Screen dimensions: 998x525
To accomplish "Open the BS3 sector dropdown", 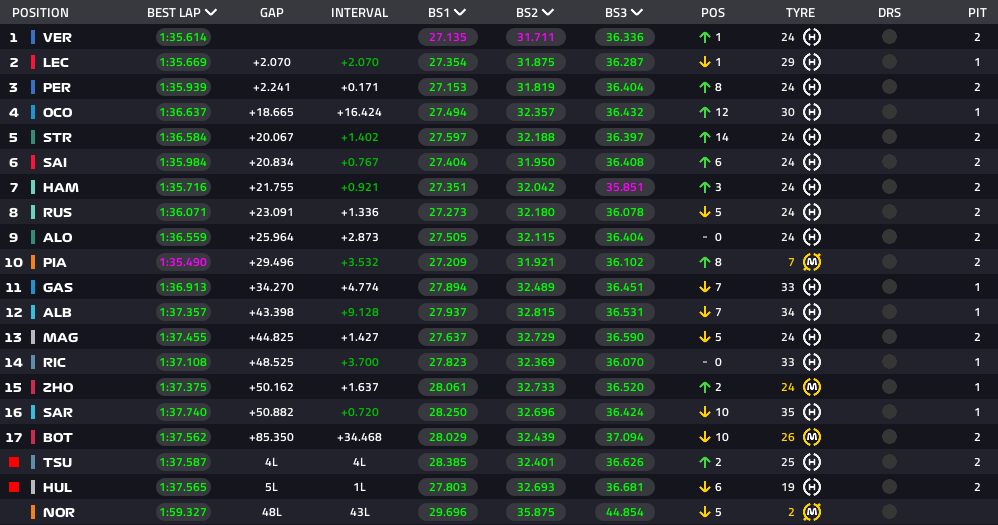I will (x=637, y=13).
